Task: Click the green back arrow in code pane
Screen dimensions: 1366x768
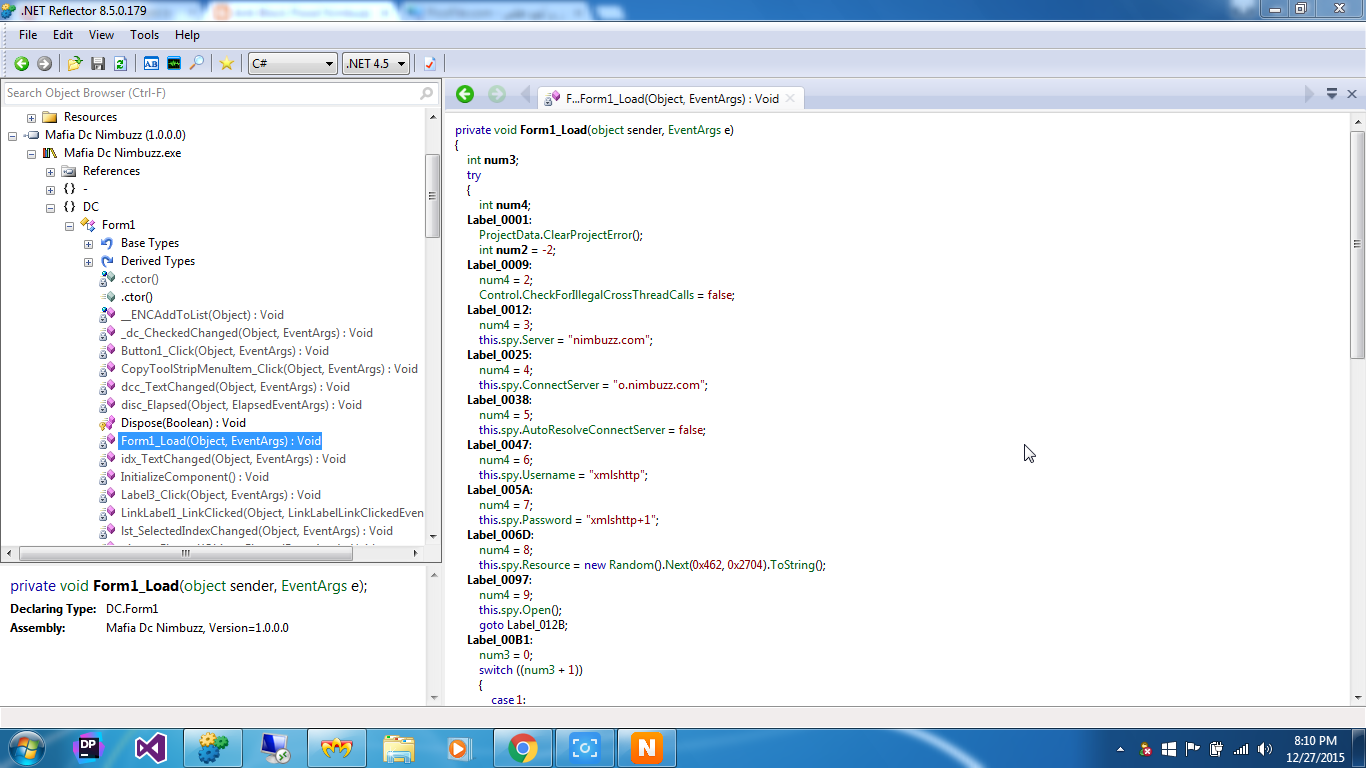Action: click(465, 94)
